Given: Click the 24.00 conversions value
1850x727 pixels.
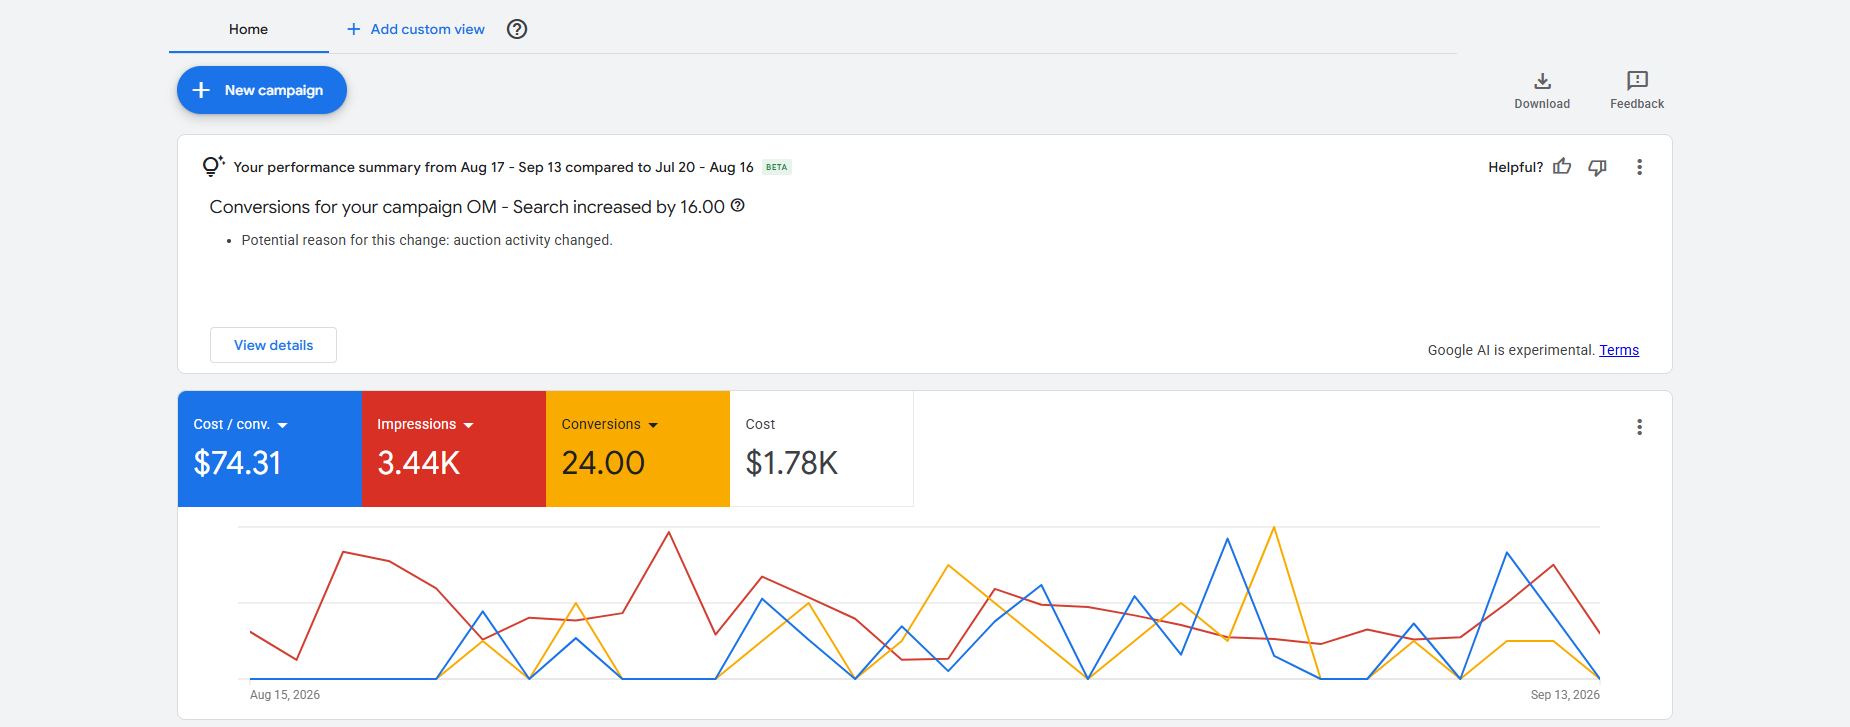Looking at the screenshot, I should tap(603, 463).
